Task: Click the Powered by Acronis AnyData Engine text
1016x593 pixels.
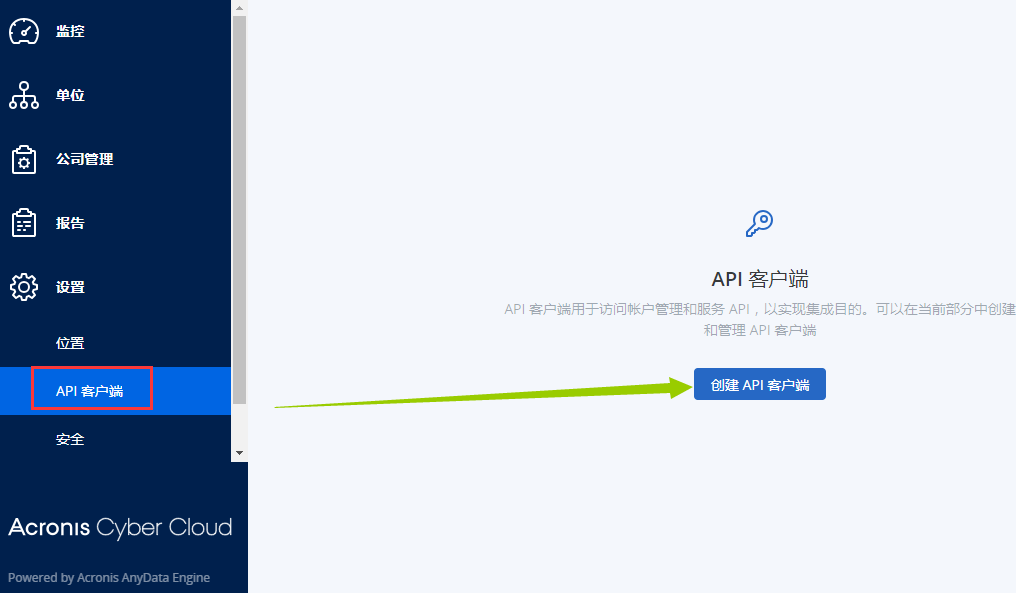Action: pos(109,577)
